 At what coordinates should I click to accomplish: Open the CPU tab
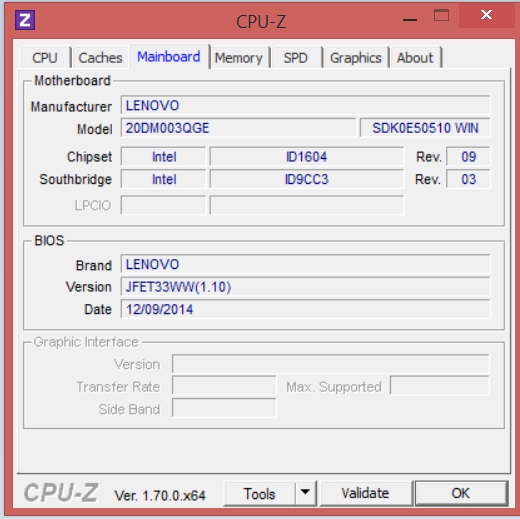[x=45, y=58]
